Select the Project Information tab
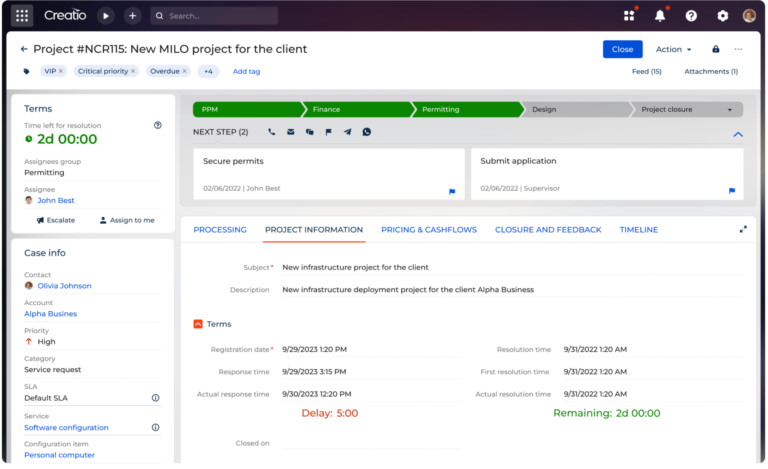 pos(314,230)
